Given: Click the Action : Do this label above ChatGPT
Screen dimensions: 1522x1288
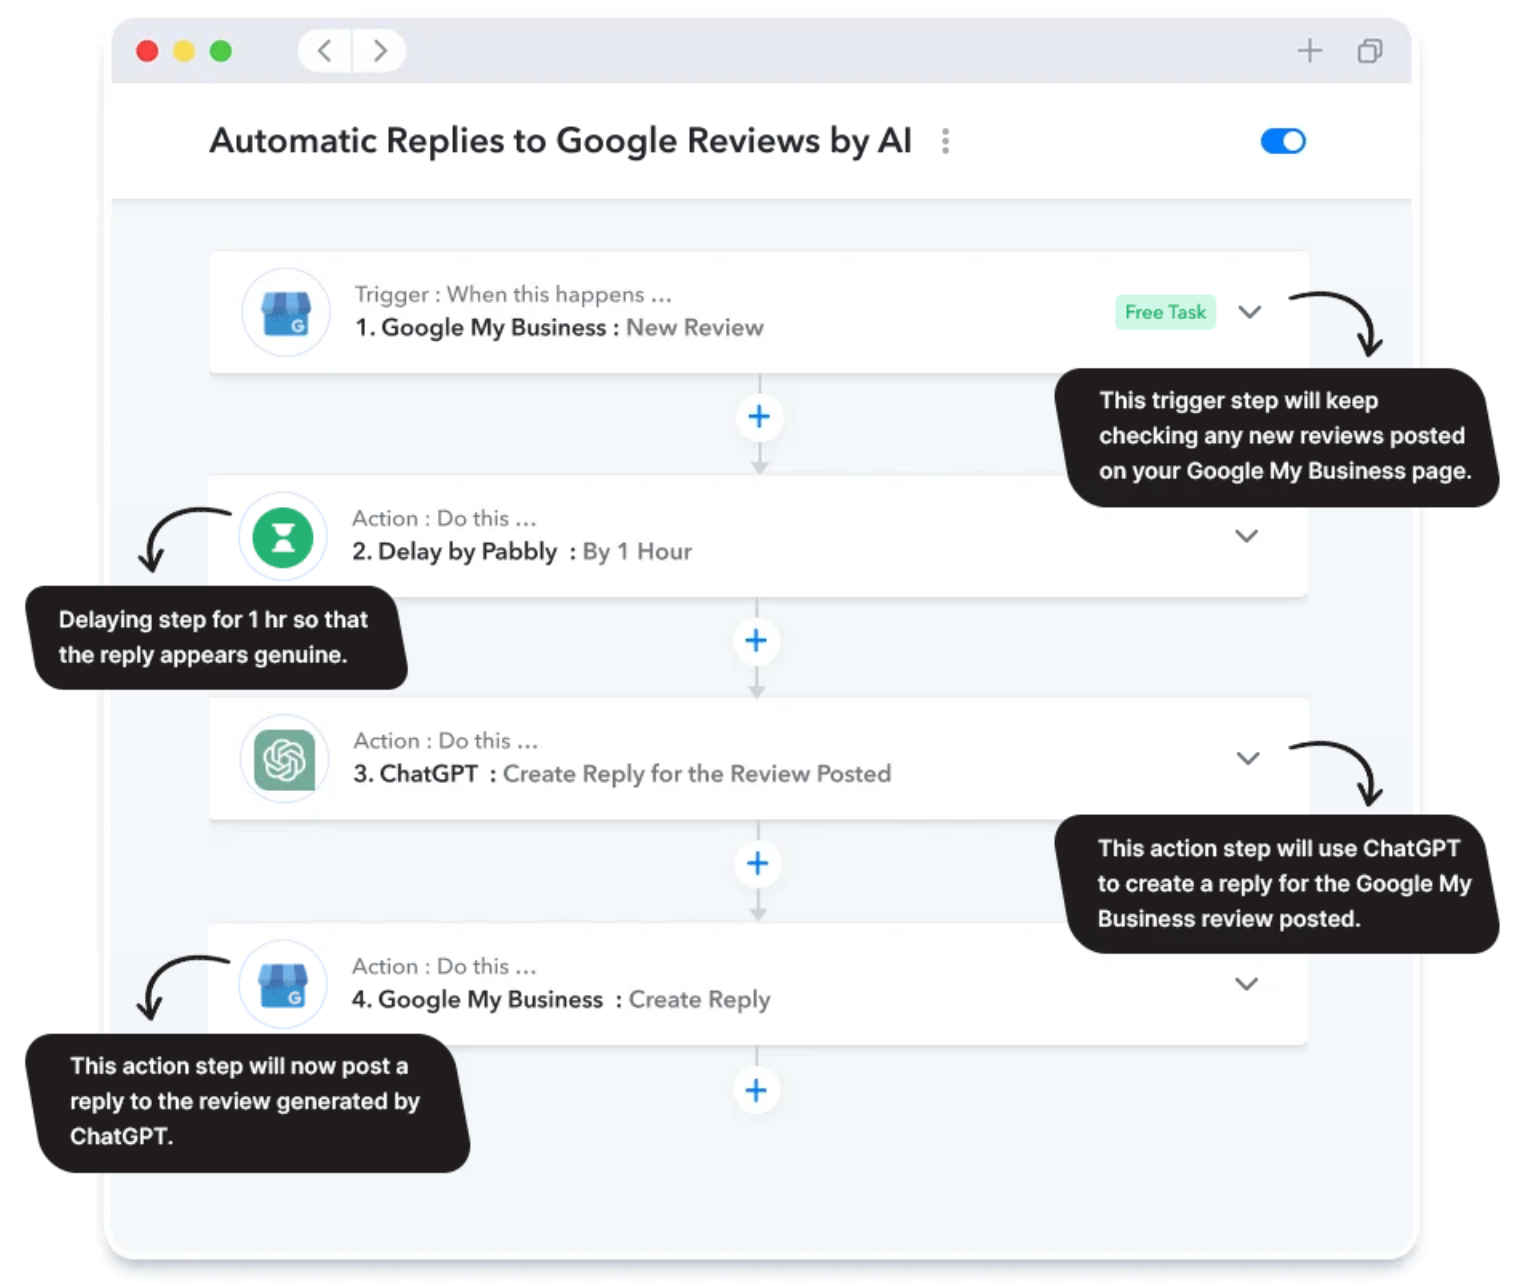Looking at the screenshot, I should click(446, 741).
